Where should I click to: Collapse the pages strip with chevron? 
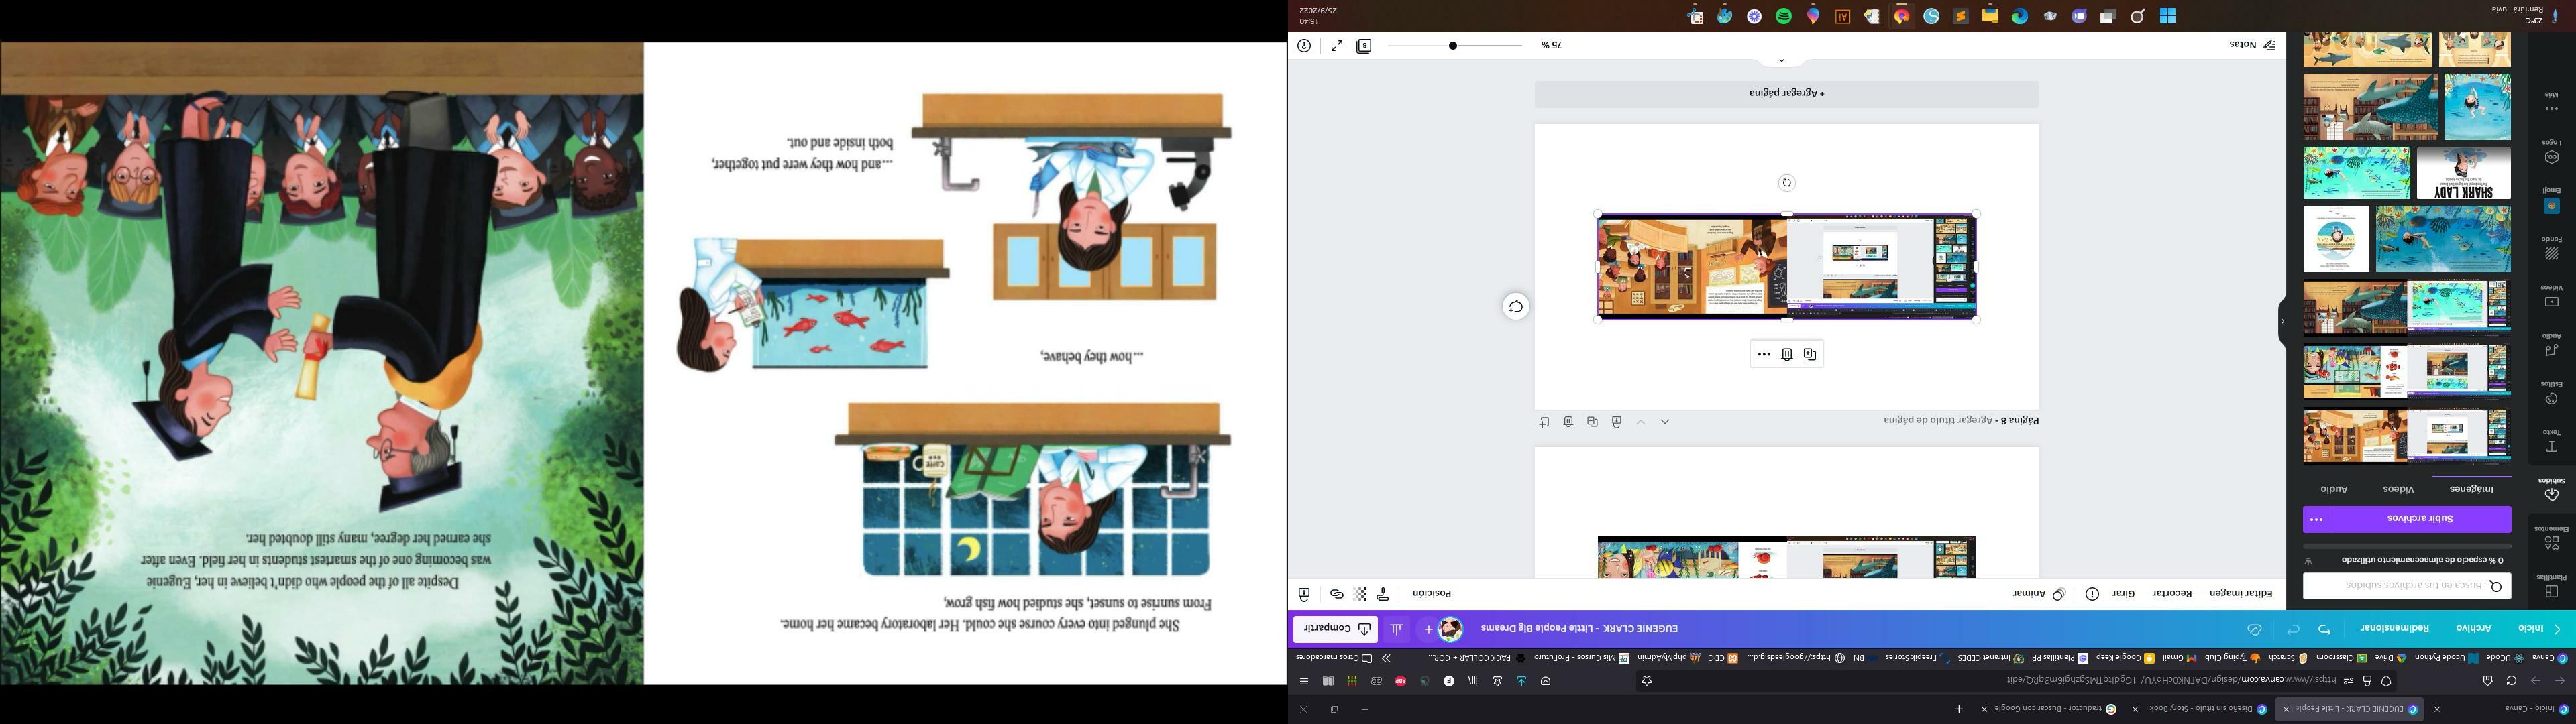point(1781,62)
